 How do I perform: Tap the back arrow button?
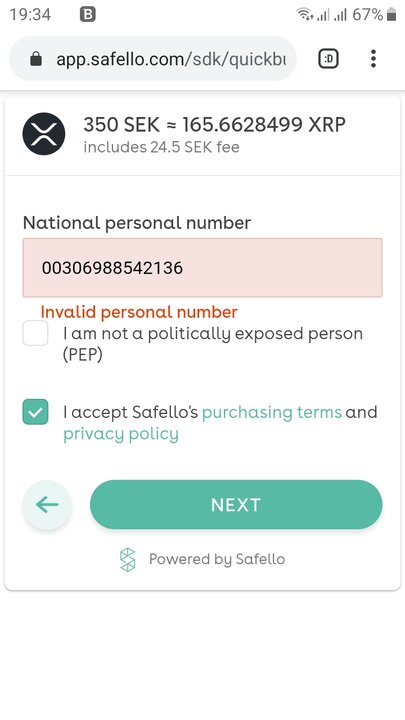[47, 505]
